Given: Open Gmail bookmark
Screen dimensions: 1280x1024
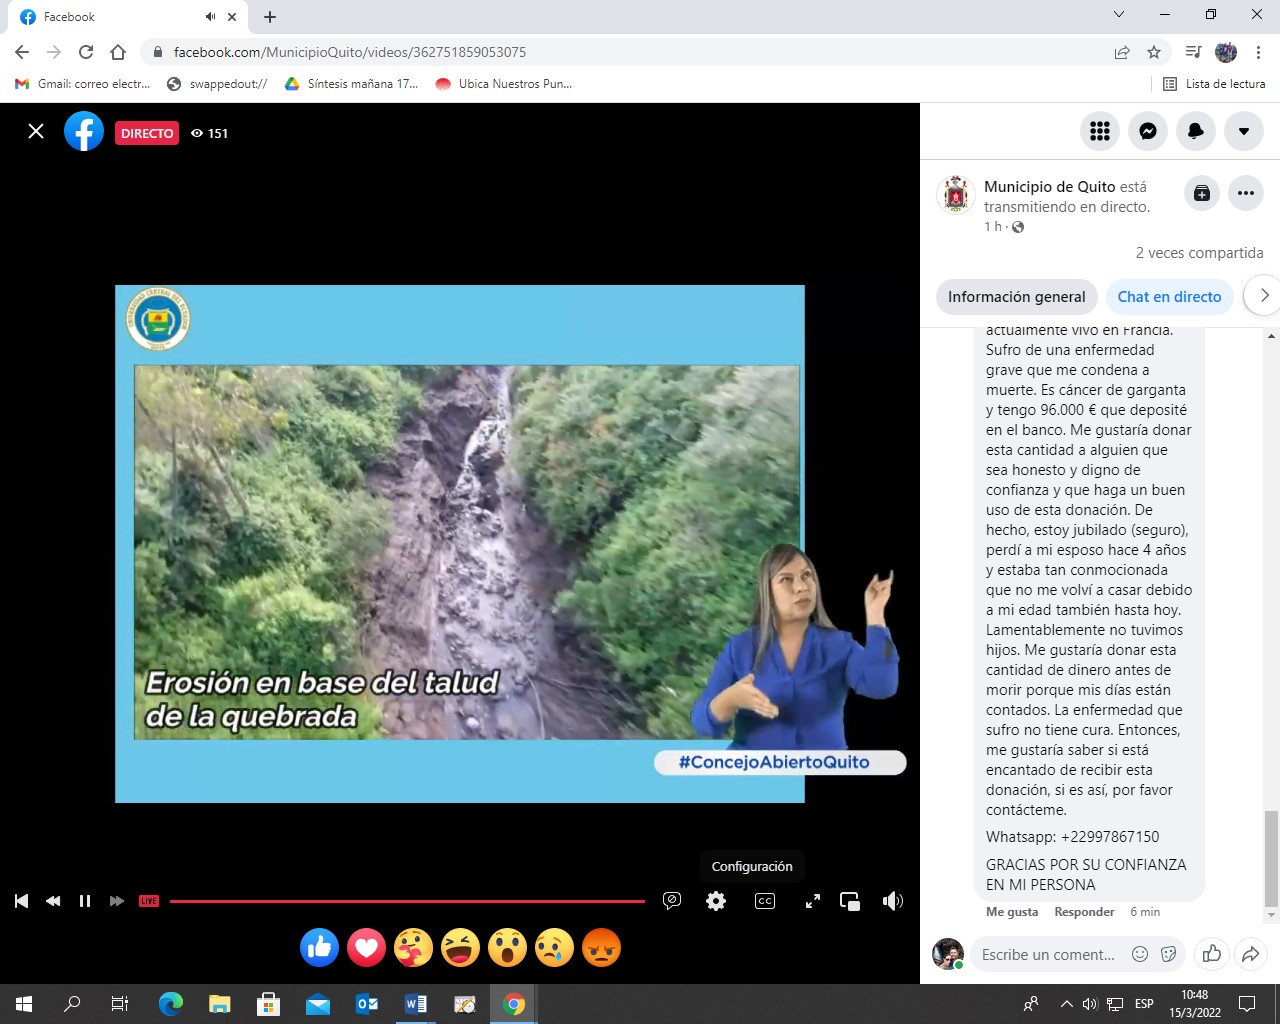Looking at the screenshot, I should 82,84.
